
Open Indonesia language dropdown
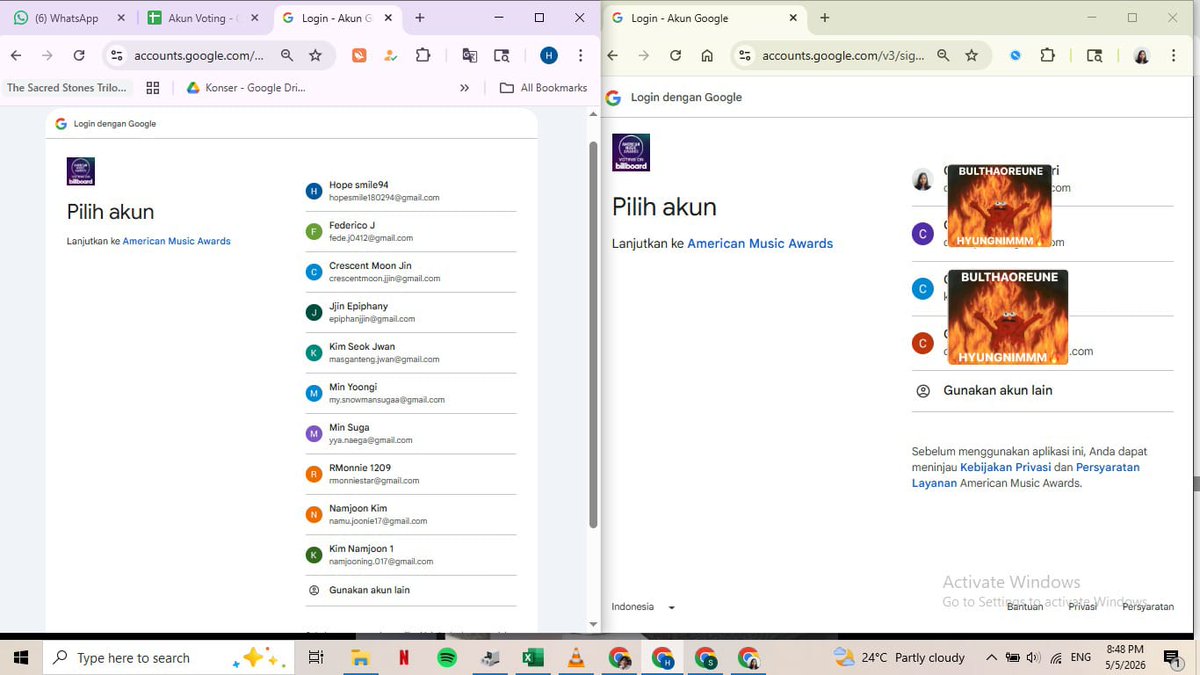644,607
